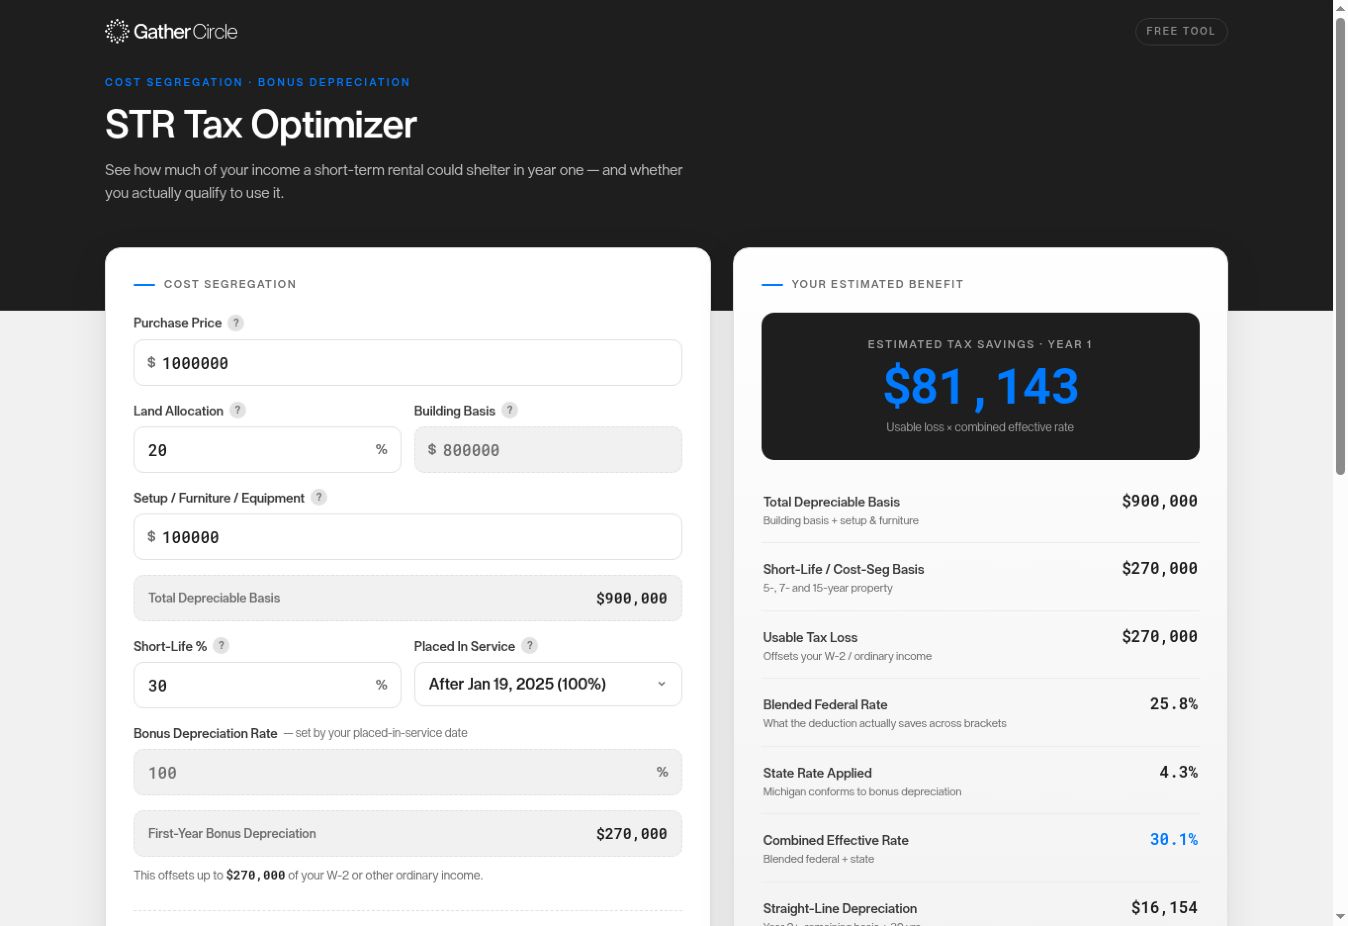Click the Gather Circle brand name
Screen dimensions: 1348x926
coord(186,32)
